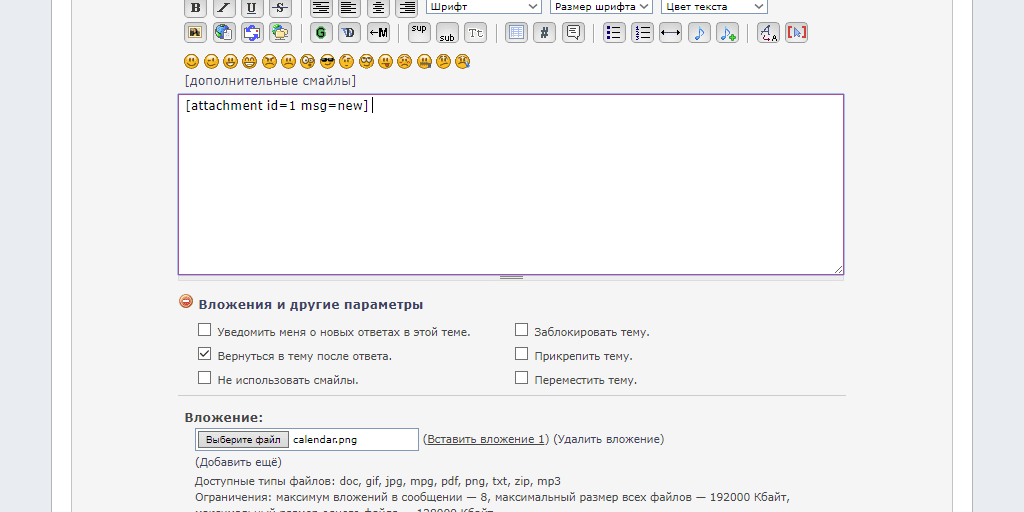Click the "Вставить вложение 1" link
Viewport: 1024px width, 512px height.
(x=486, y=439)
